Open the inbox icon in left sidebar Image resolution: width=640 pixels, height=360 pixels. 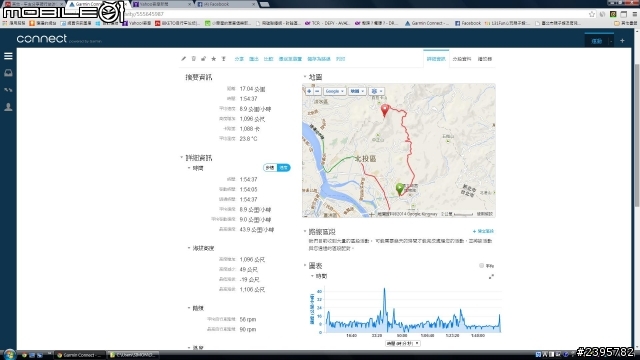pyautogui.click(x=8, y=73)
